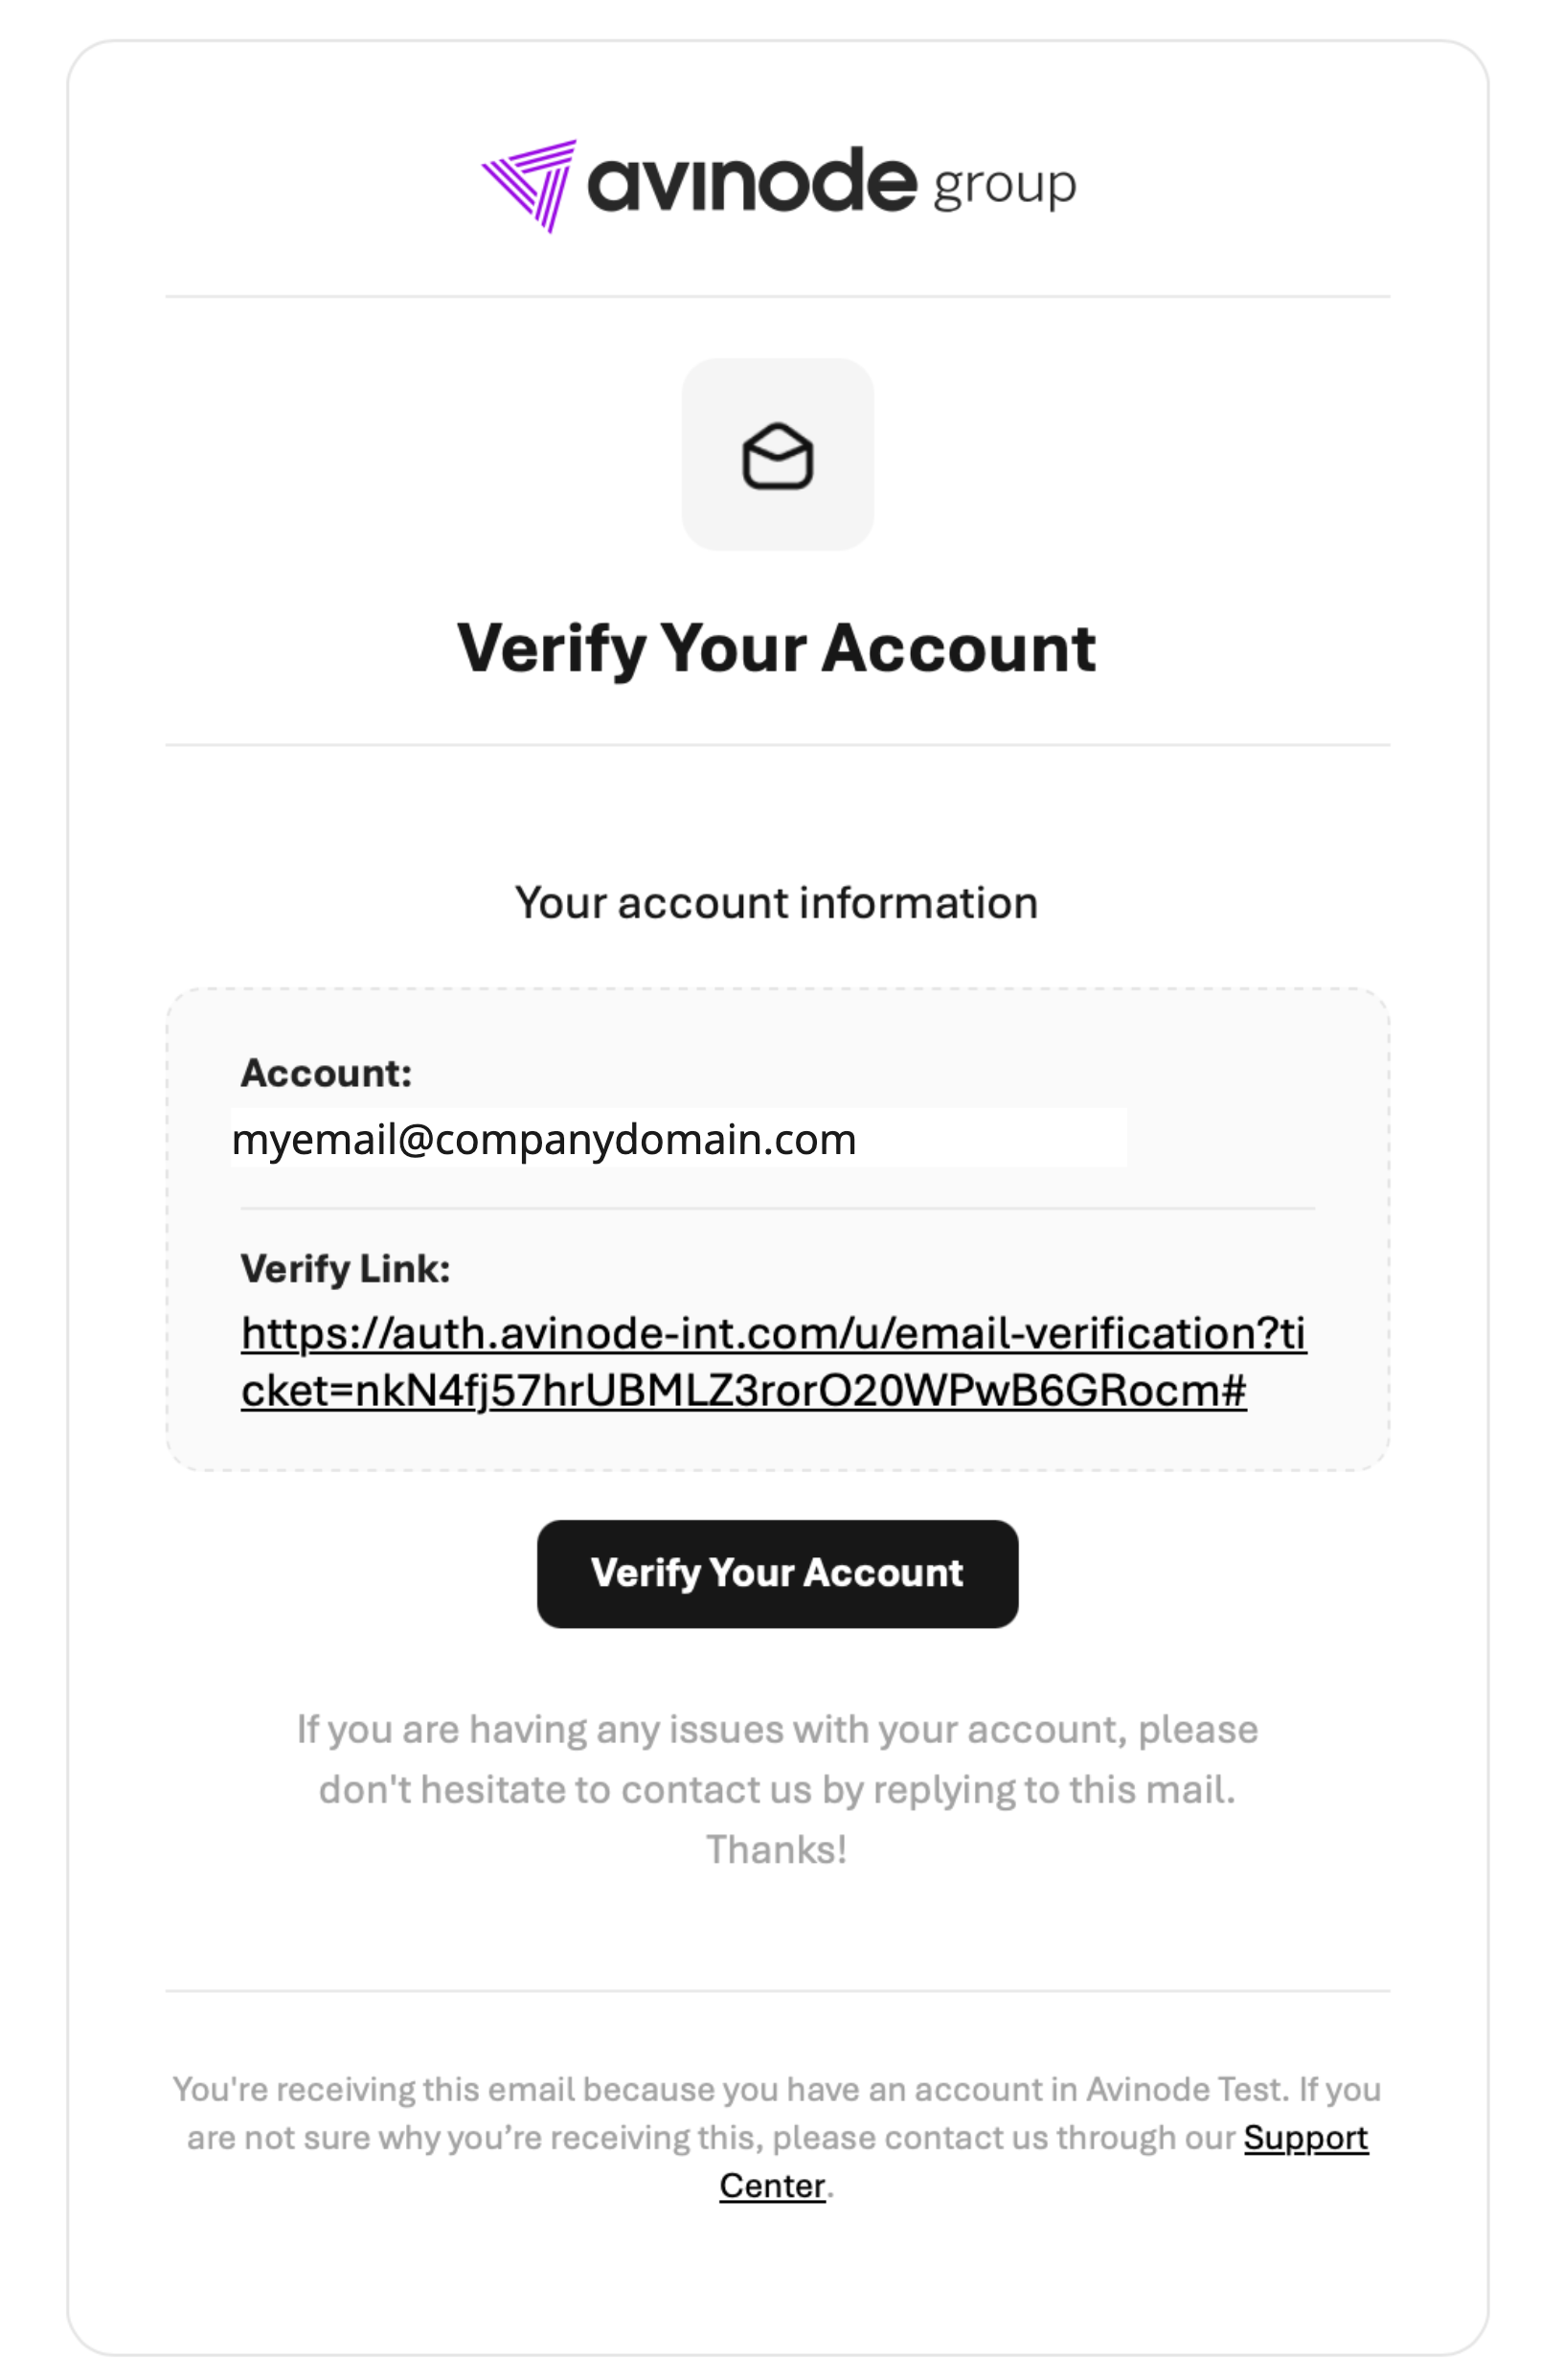
Task: Click the divider line above the footer
Action: (776, 1991)
